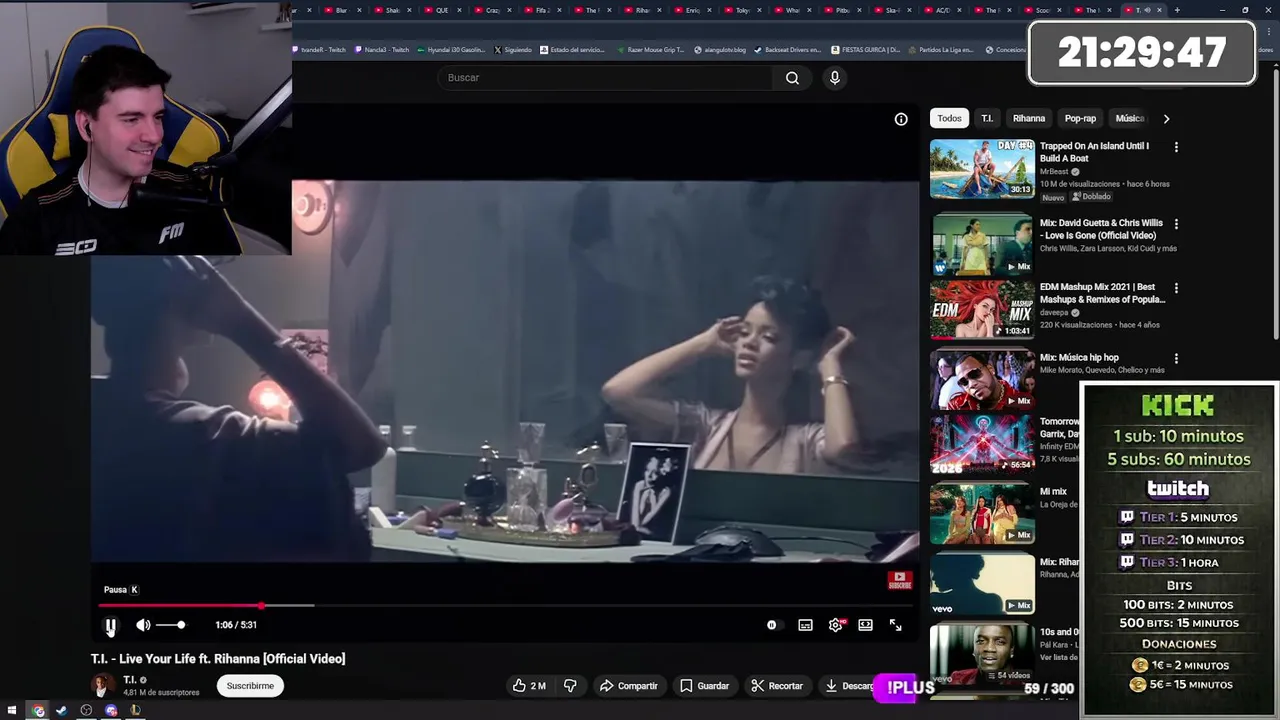Open the video info card icon
The image size is (1280, 720).
click(901, 119)
